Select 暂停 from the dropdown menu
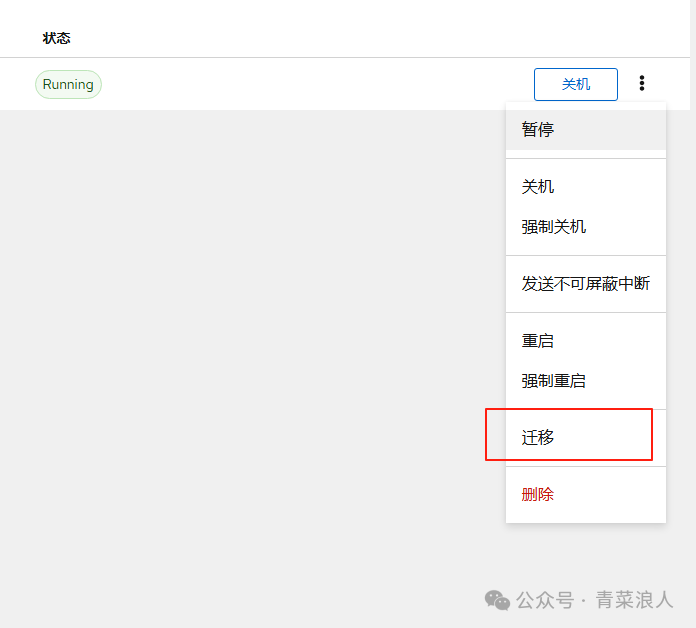Screen dimensions: 696x628 585,130
